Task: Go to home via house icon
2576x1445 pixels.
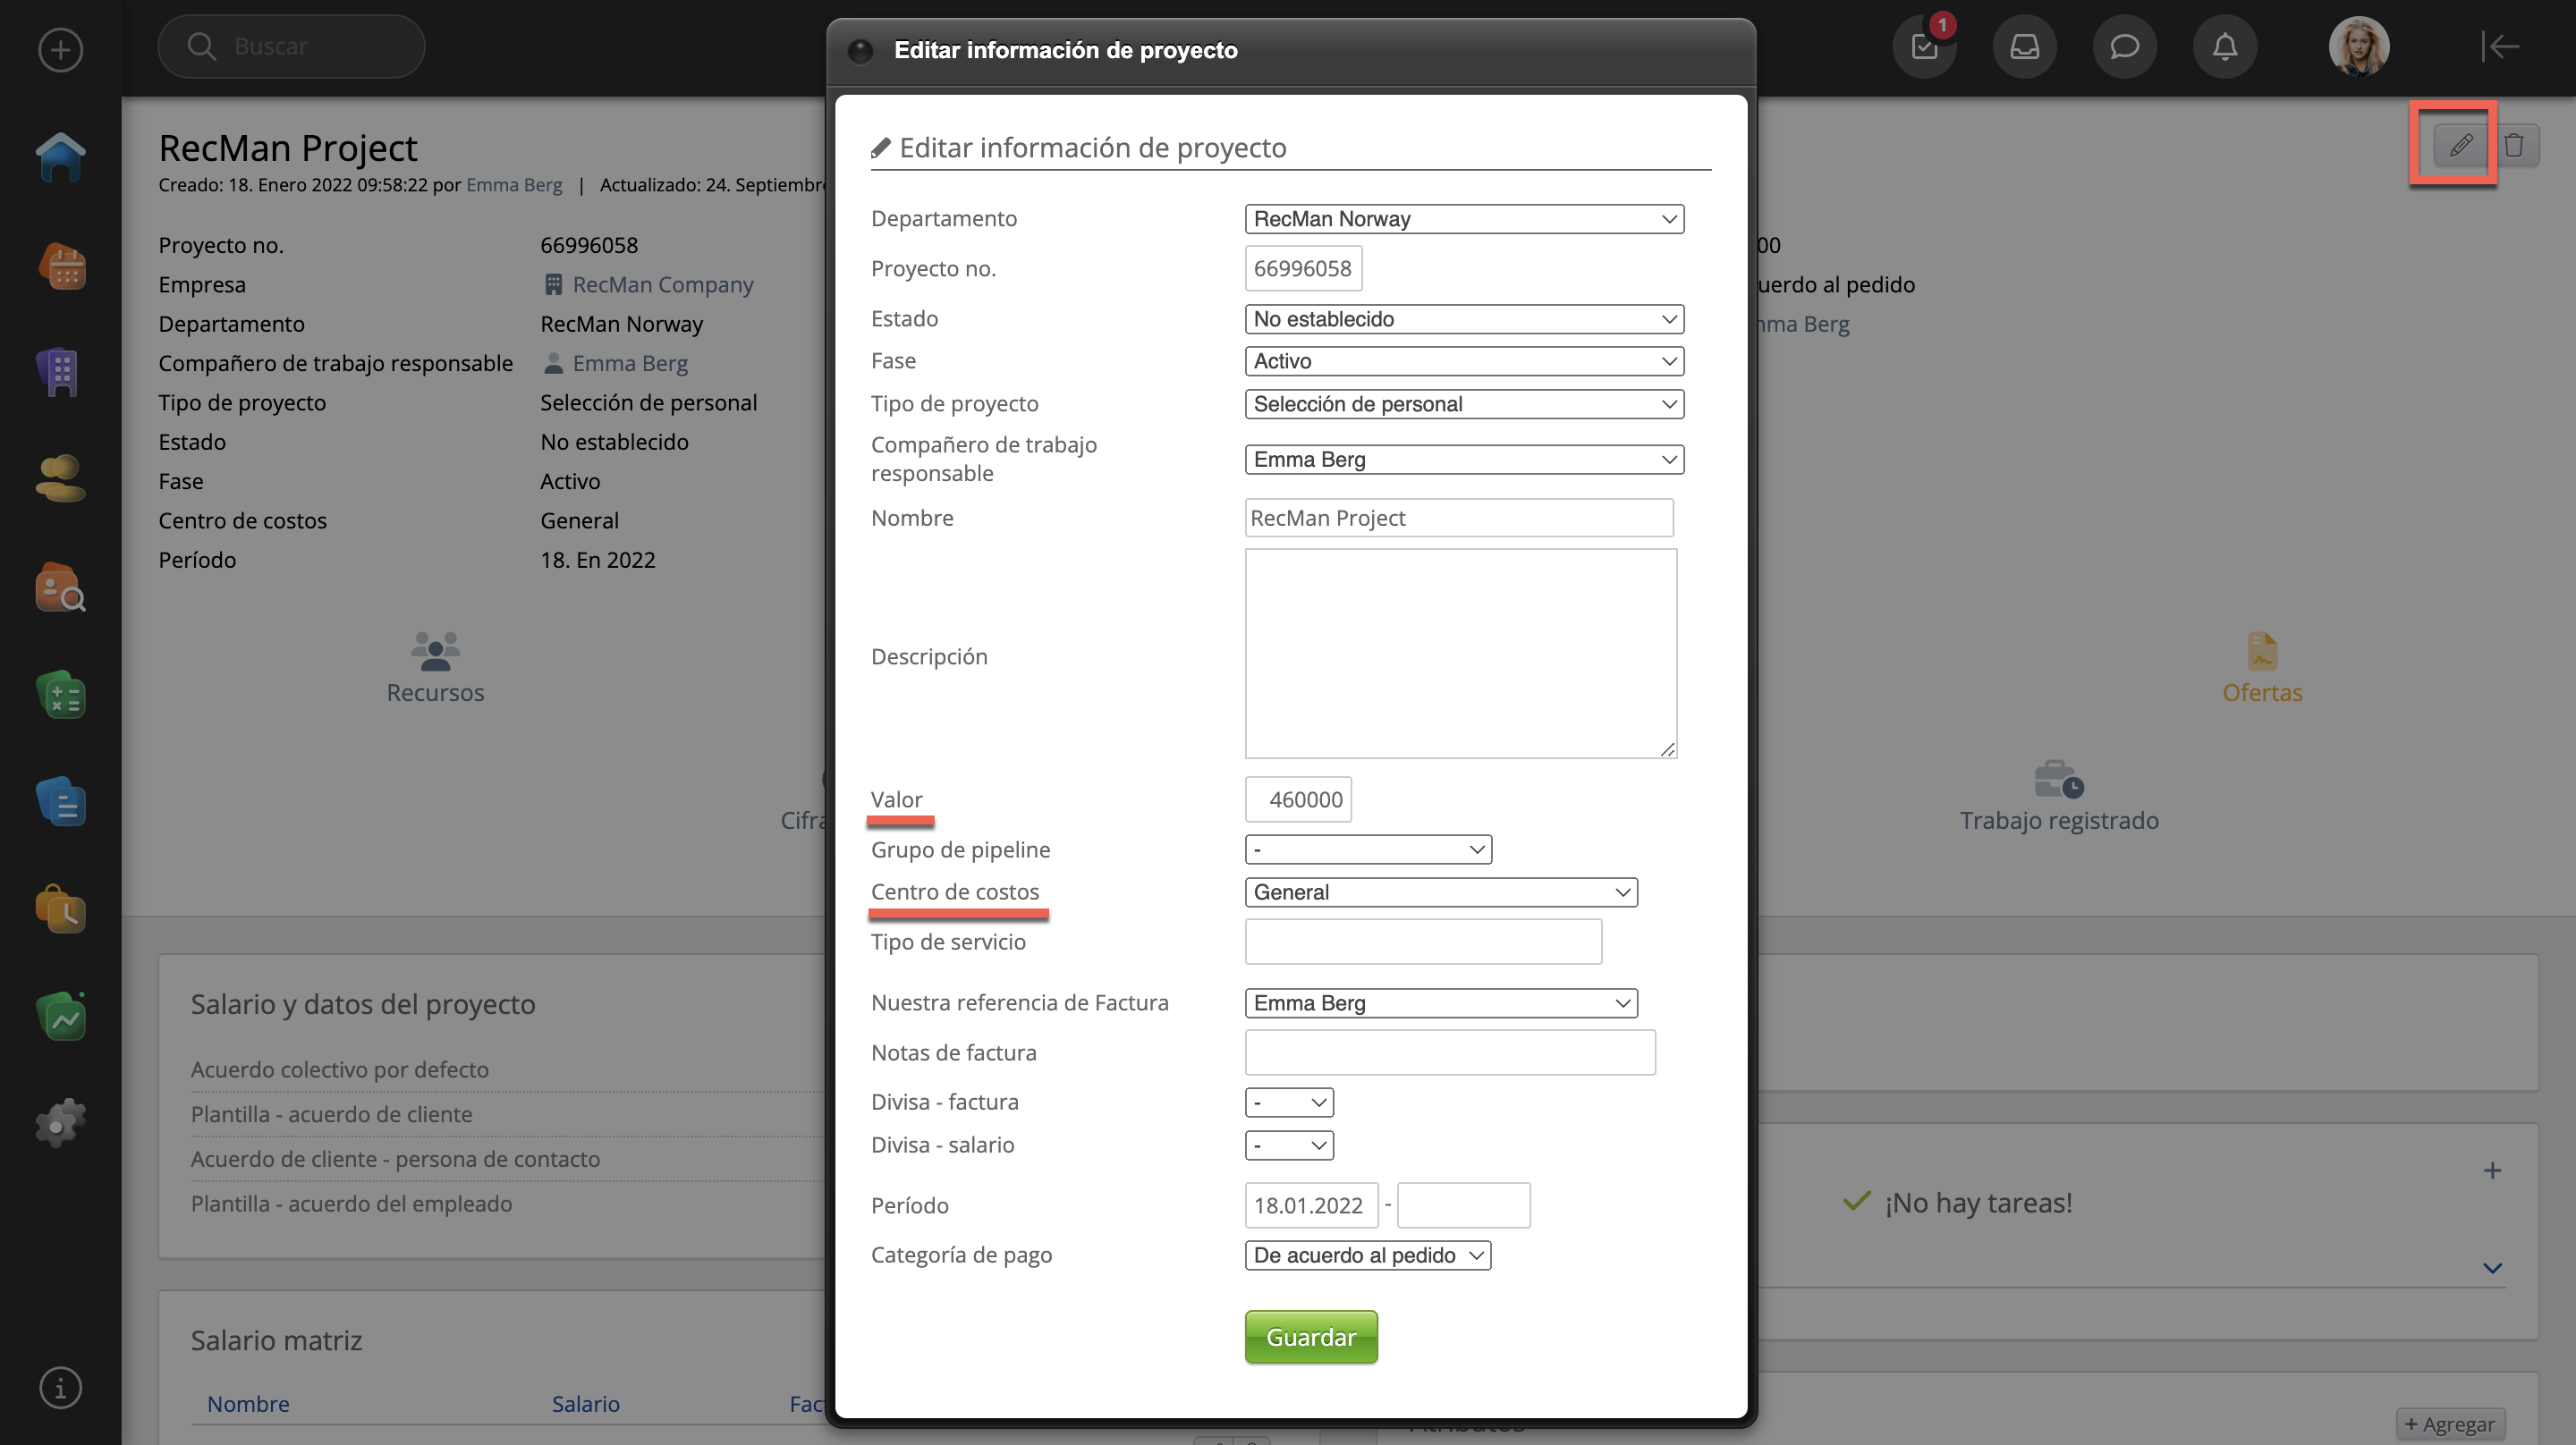Action: click(60, 157)
